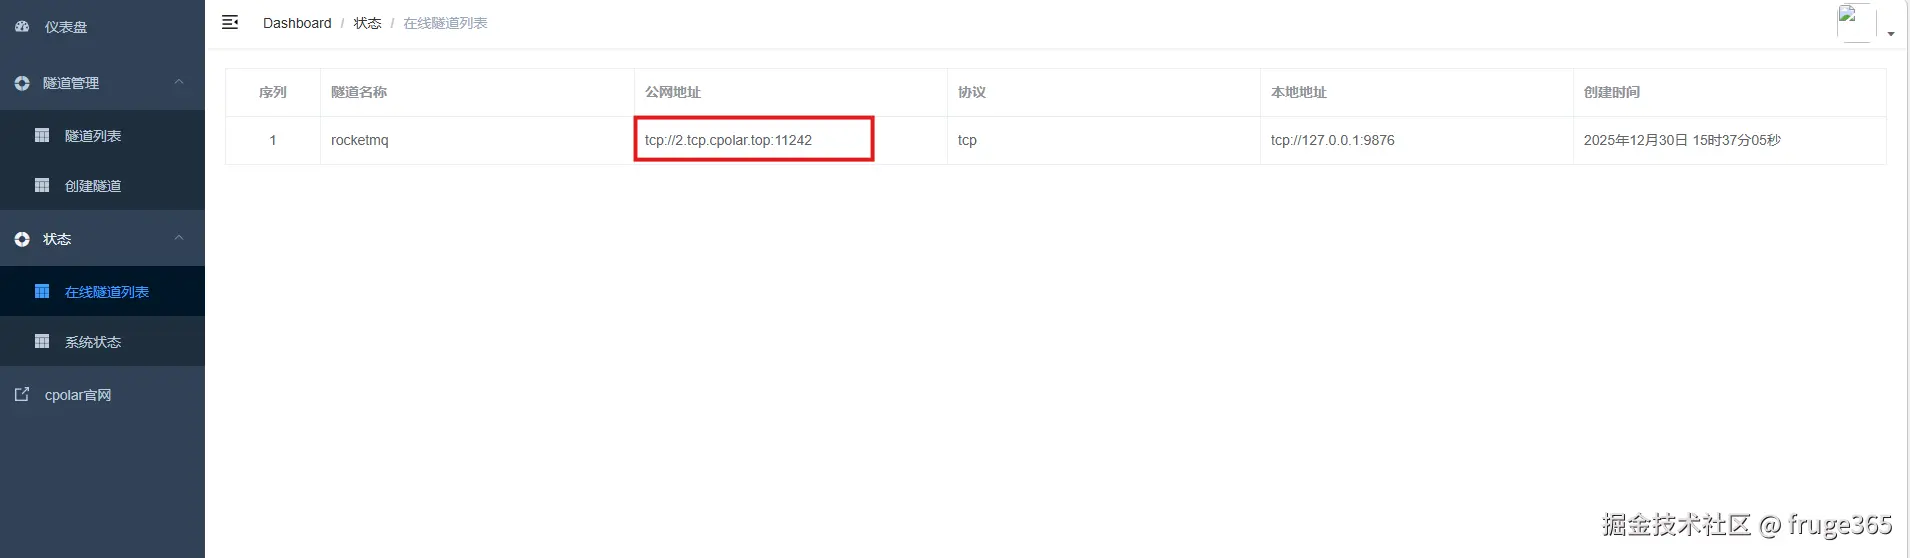Click the grid icon beside 创建隧道

click(42, 185)
